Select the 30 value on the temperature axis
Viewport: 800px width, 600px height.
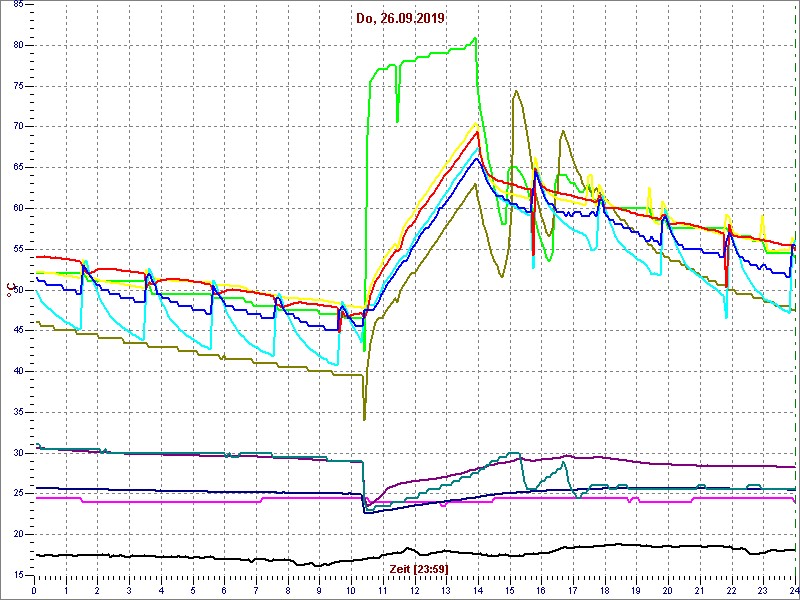click(x=17, y=453)
